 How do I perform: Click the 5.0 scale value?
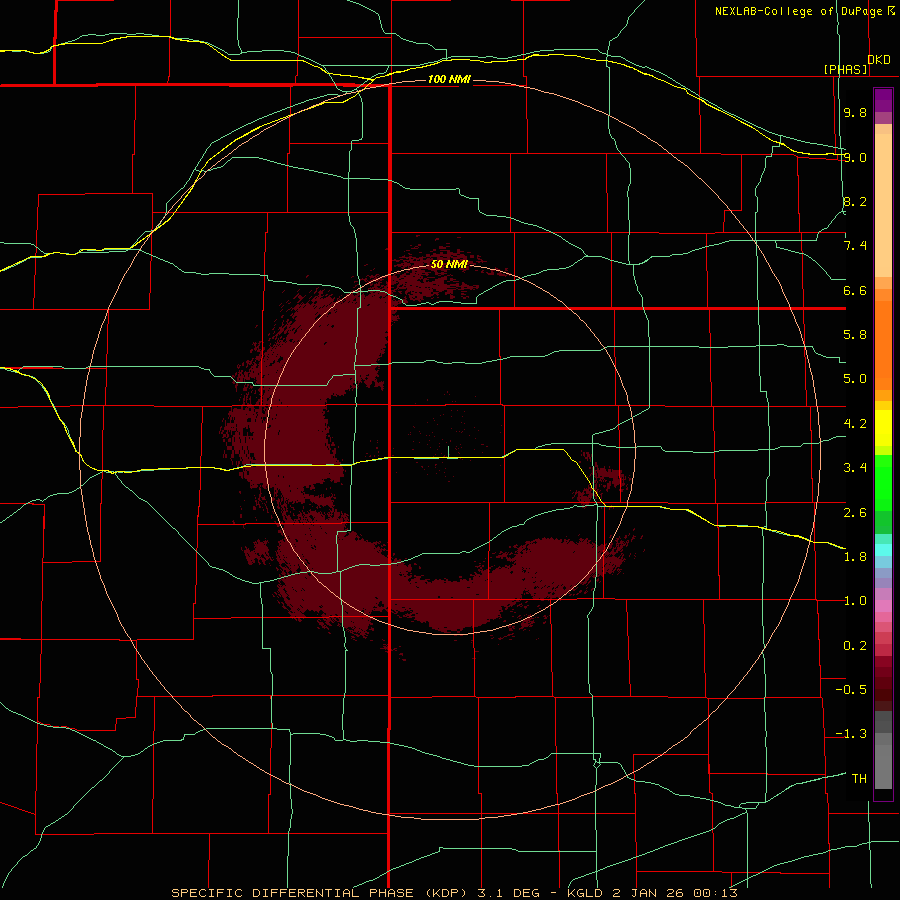click(855, 379)
